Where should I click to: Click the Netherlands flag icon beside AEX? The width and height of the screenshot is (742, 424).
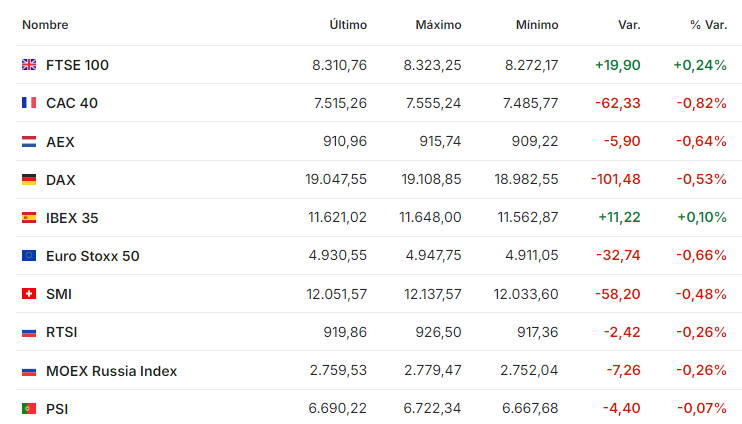29,141
